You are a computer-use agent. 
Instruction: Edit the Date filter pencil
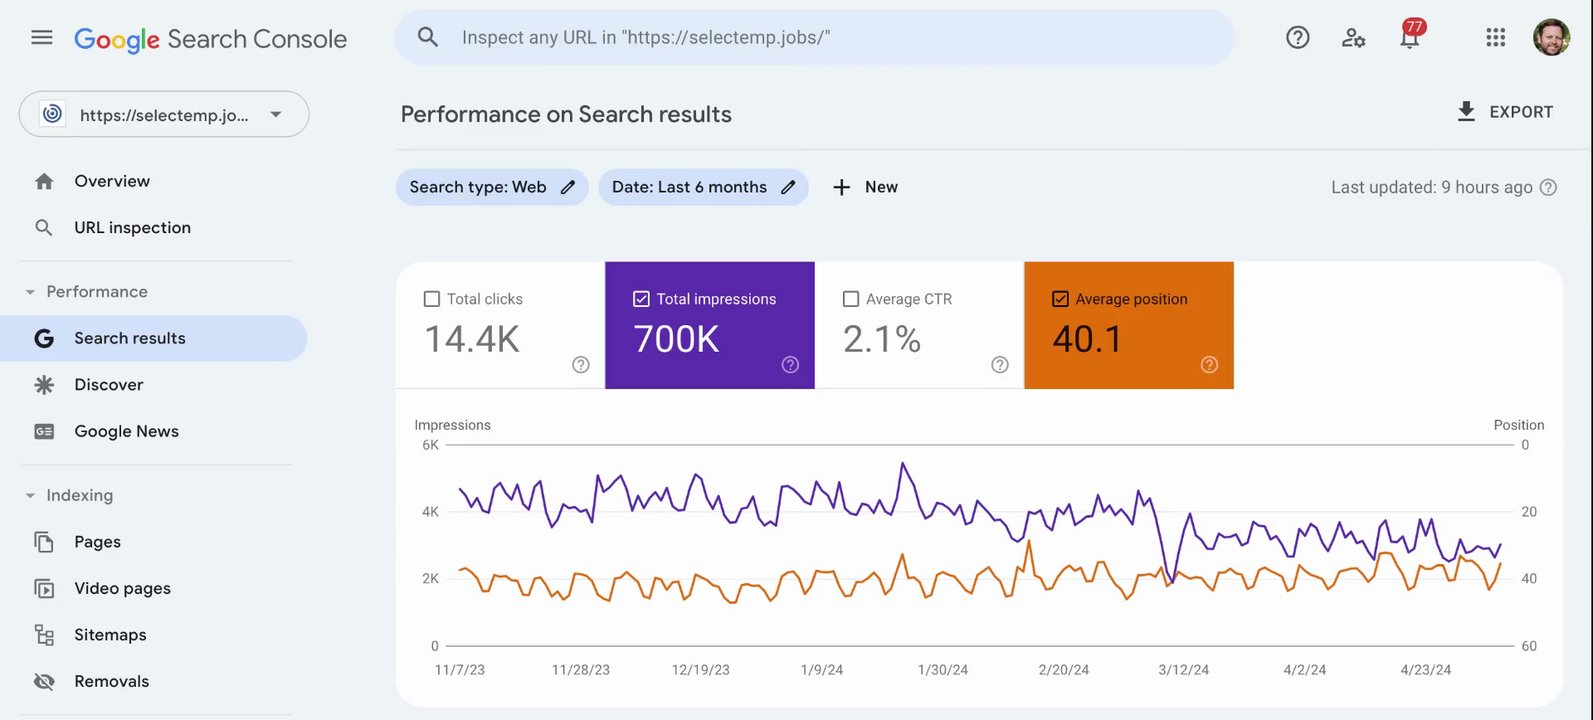pos(788,187)
